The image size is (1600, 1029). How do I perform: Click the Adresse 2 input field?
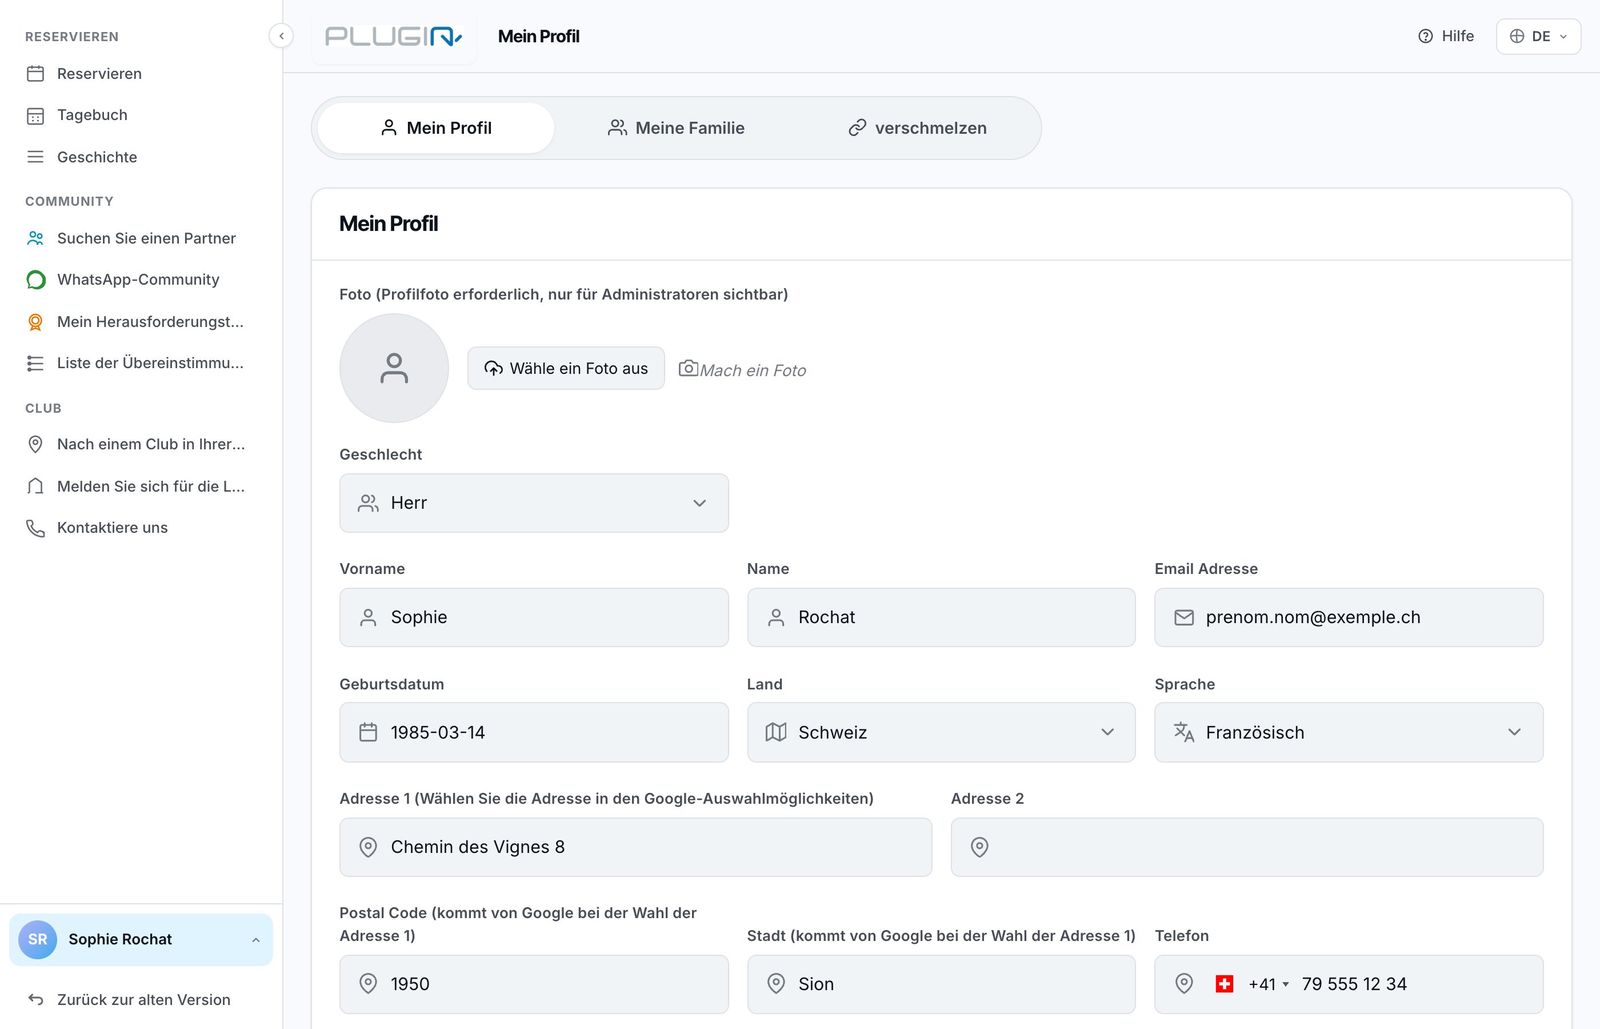[x=1246, y=847]
